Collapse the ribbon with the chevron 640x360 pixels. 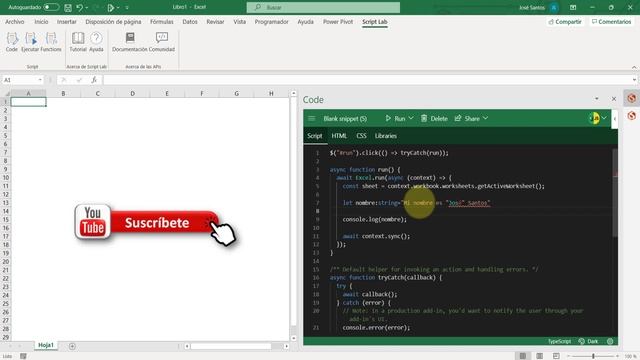[x=634, y=67]
